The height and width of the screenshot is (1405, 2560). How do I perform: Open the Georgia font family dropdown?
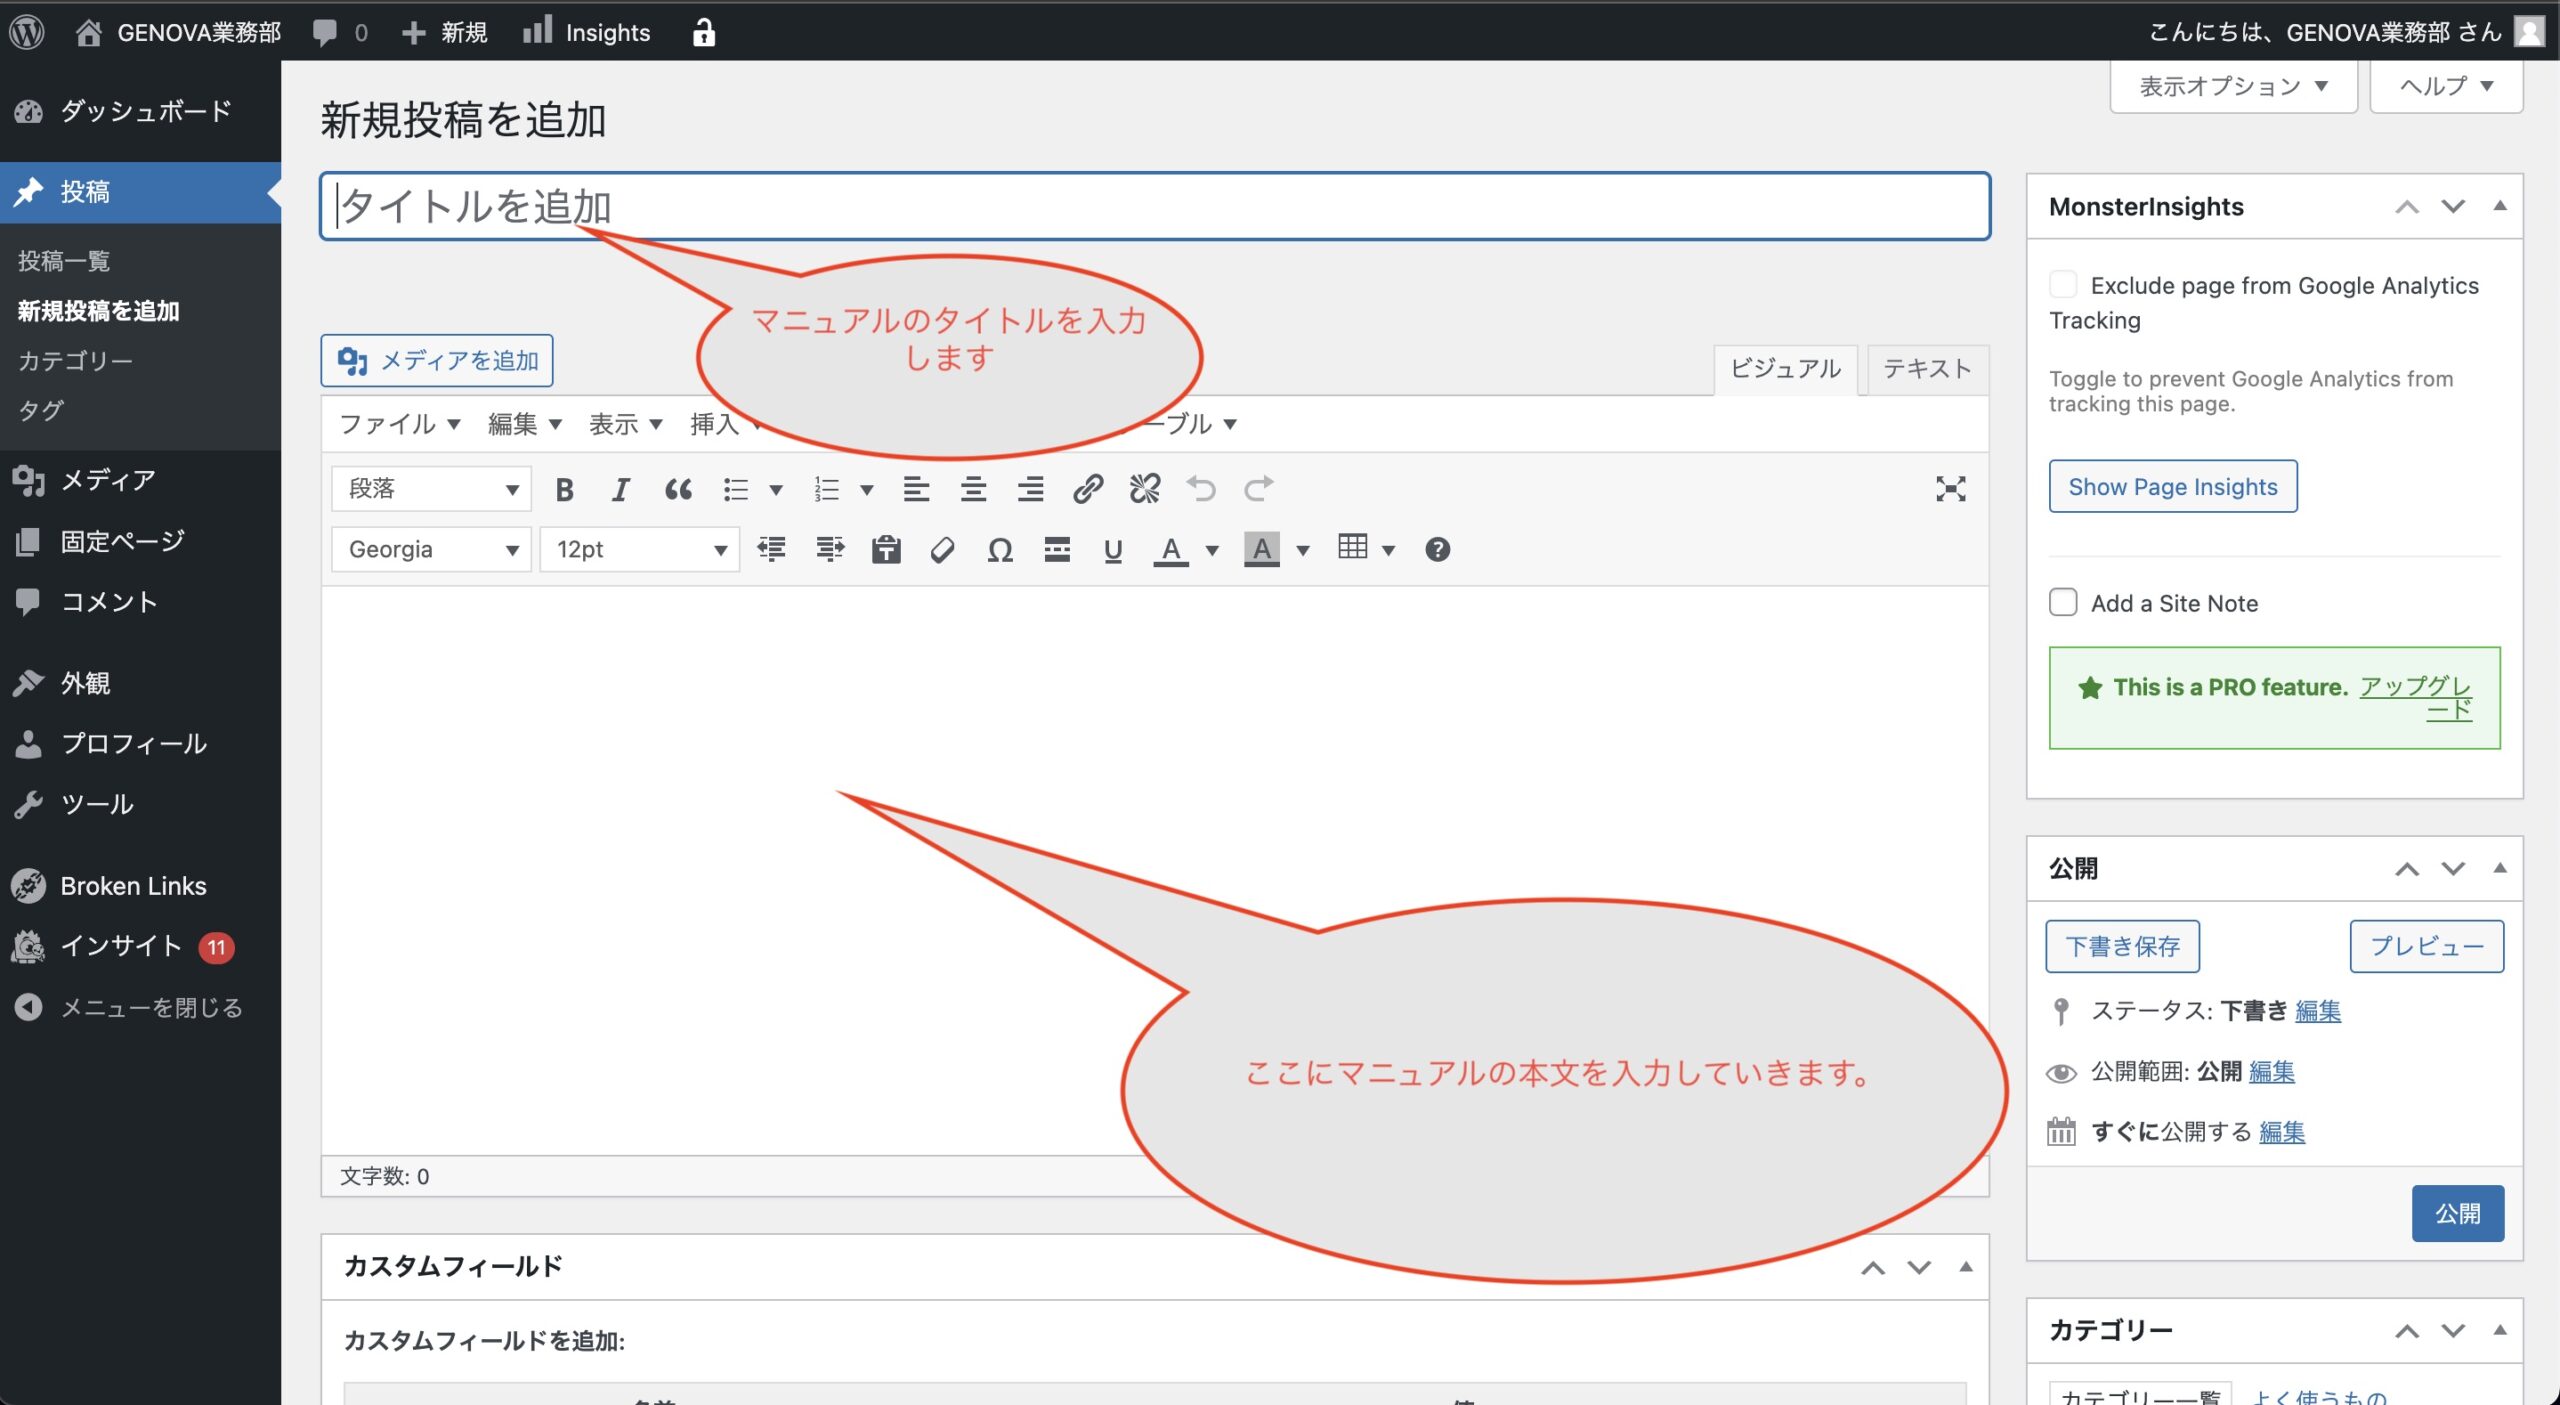point(431,549)
